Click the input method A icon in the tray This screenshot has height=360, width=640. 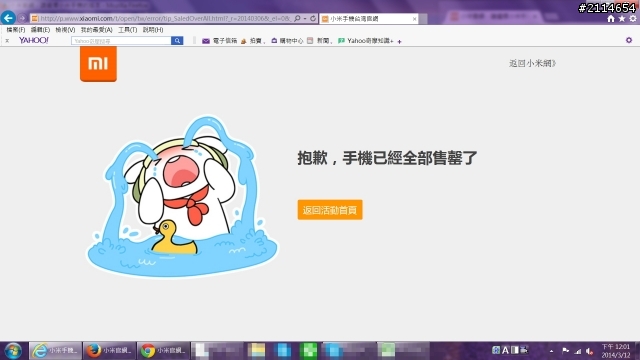coord(505,350)
